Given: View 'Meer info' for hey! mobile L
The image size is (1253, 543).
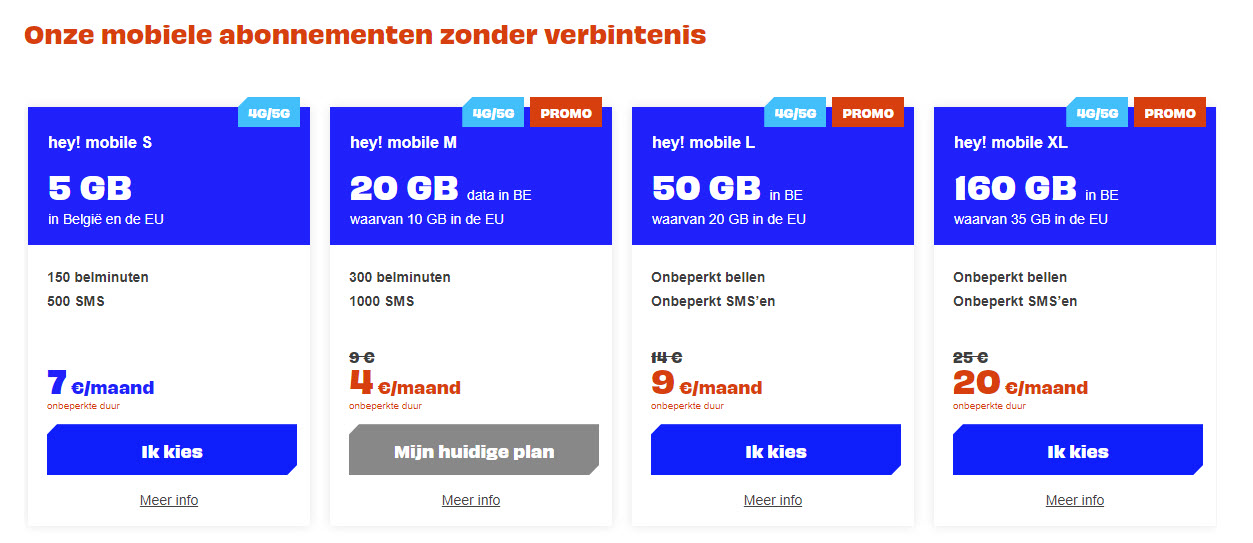Looking at the screenshot, I should 773,500.
